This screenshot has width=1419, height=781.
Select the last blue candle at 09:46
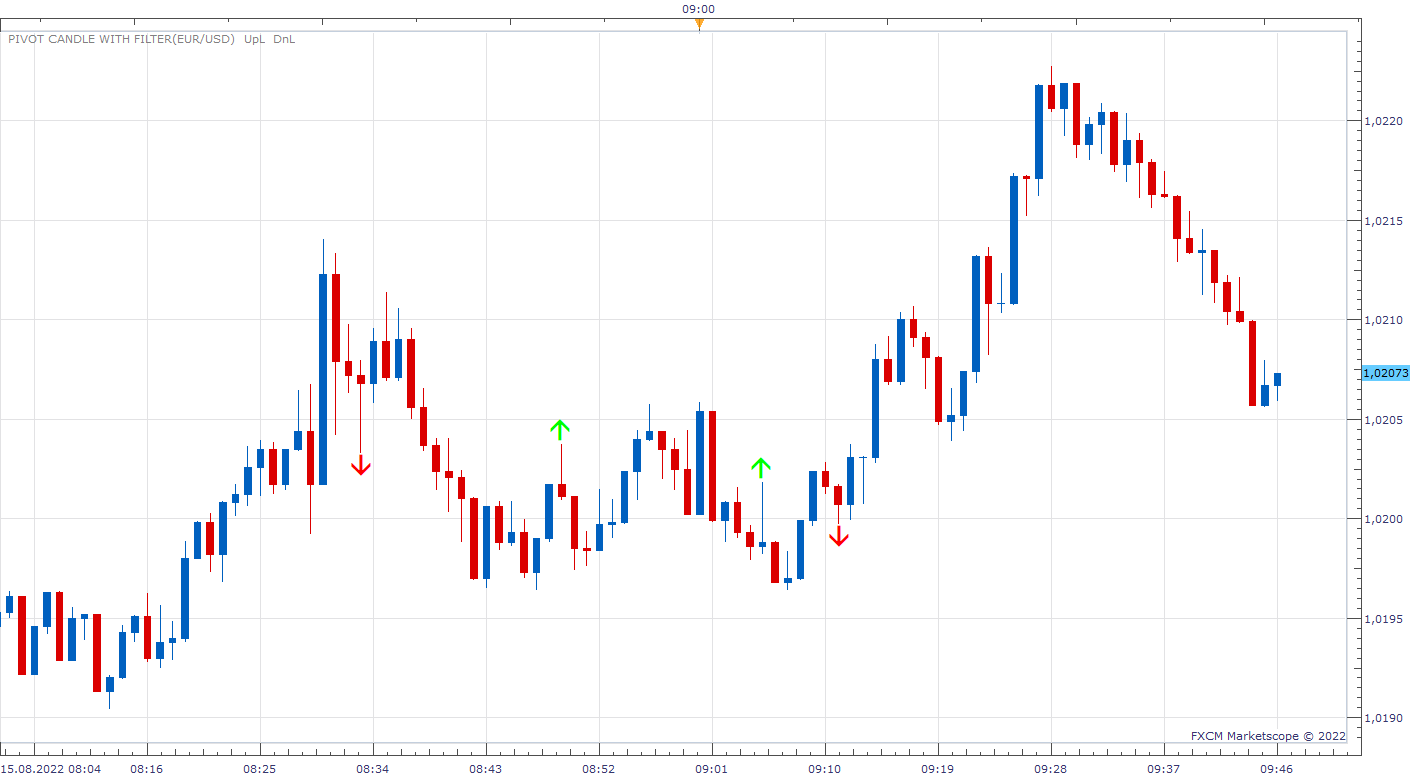click(x=1277, y=380)
